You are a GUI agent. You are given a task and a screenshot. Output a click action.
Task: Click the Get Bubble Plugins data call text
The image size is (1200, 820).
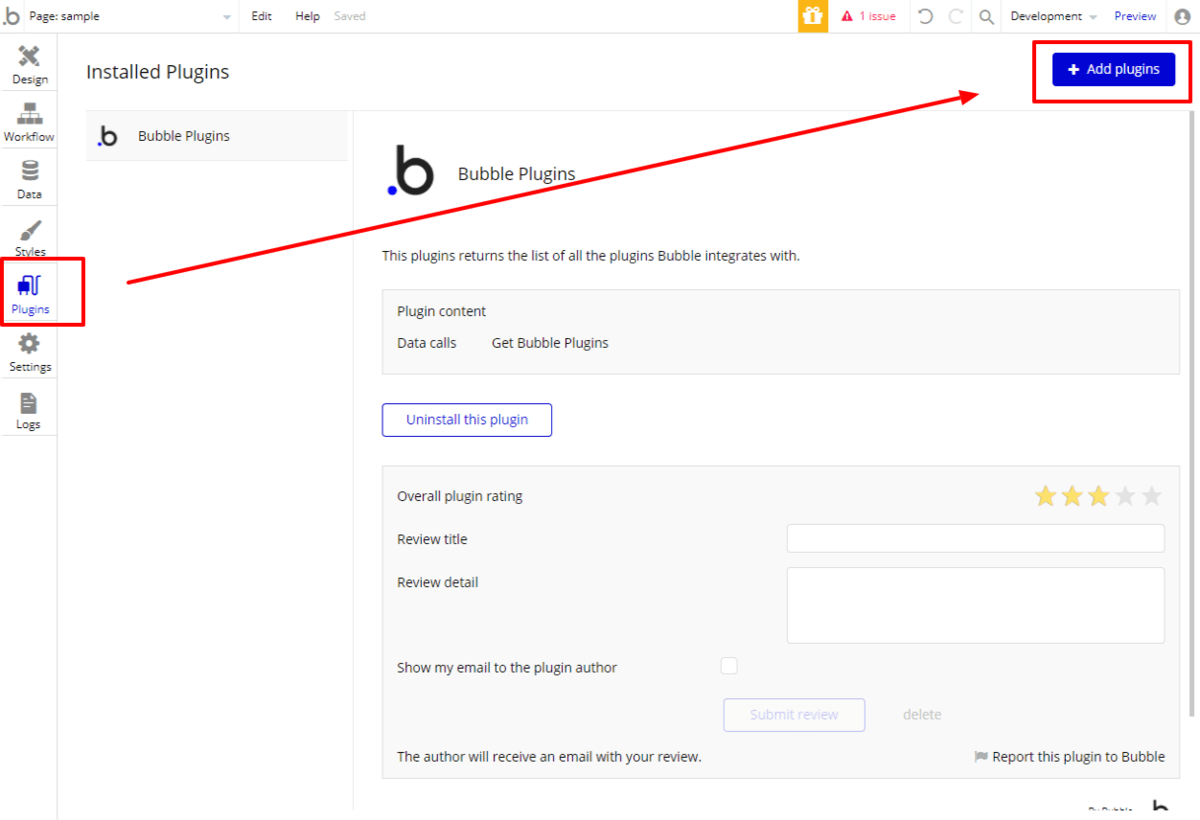pyautogui.click(x=550, y=343)
